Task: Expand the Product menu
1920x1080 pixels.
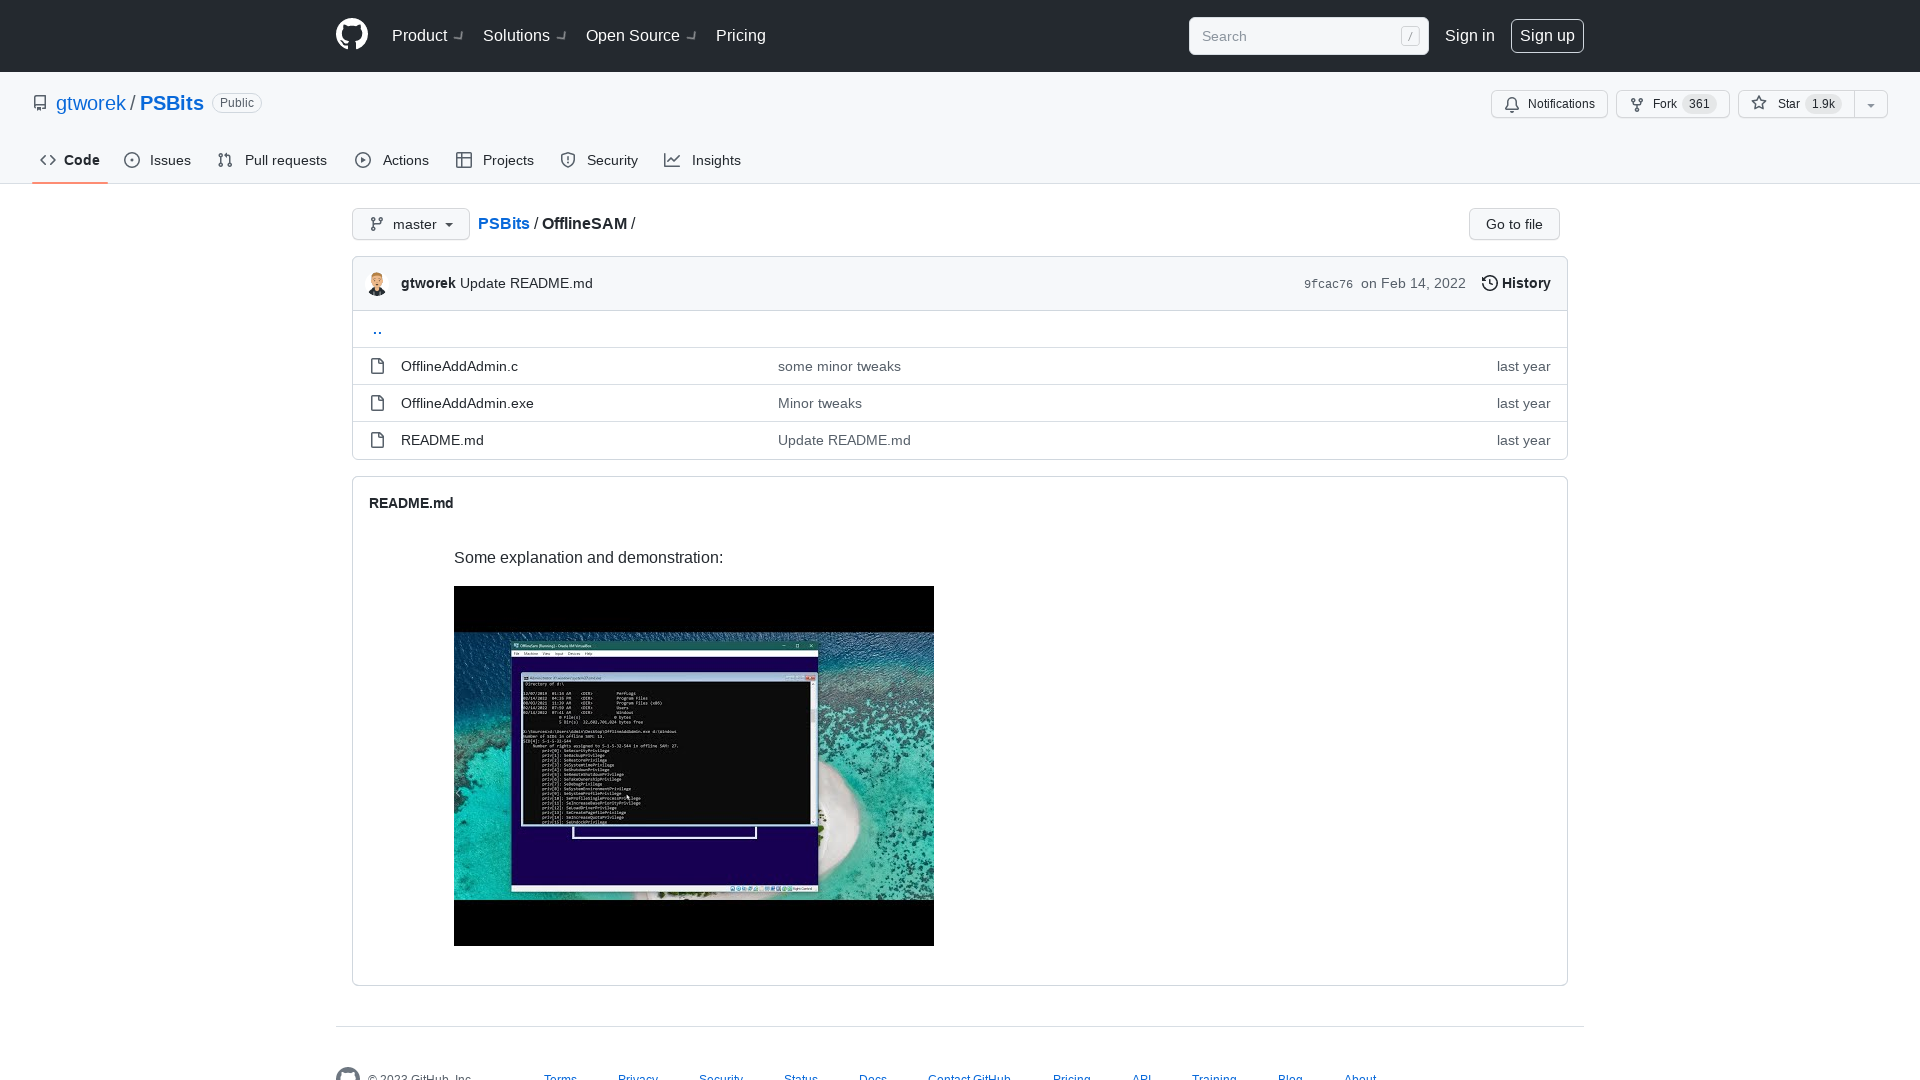Action: click(x=428, y=35)
